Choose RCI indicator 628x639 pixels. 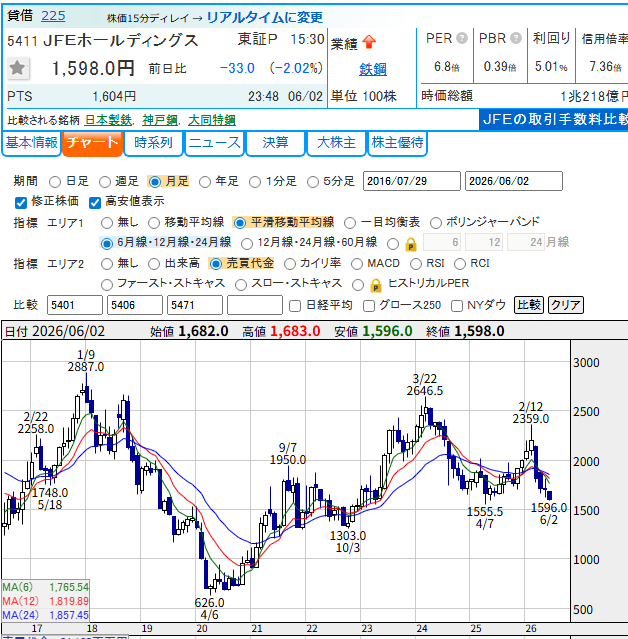(x=460, y=264)
